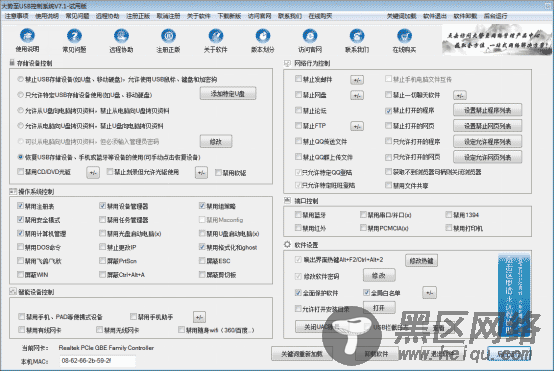Uncheck the 禁用安全模式 checkbox

click(x=20, y=220)
